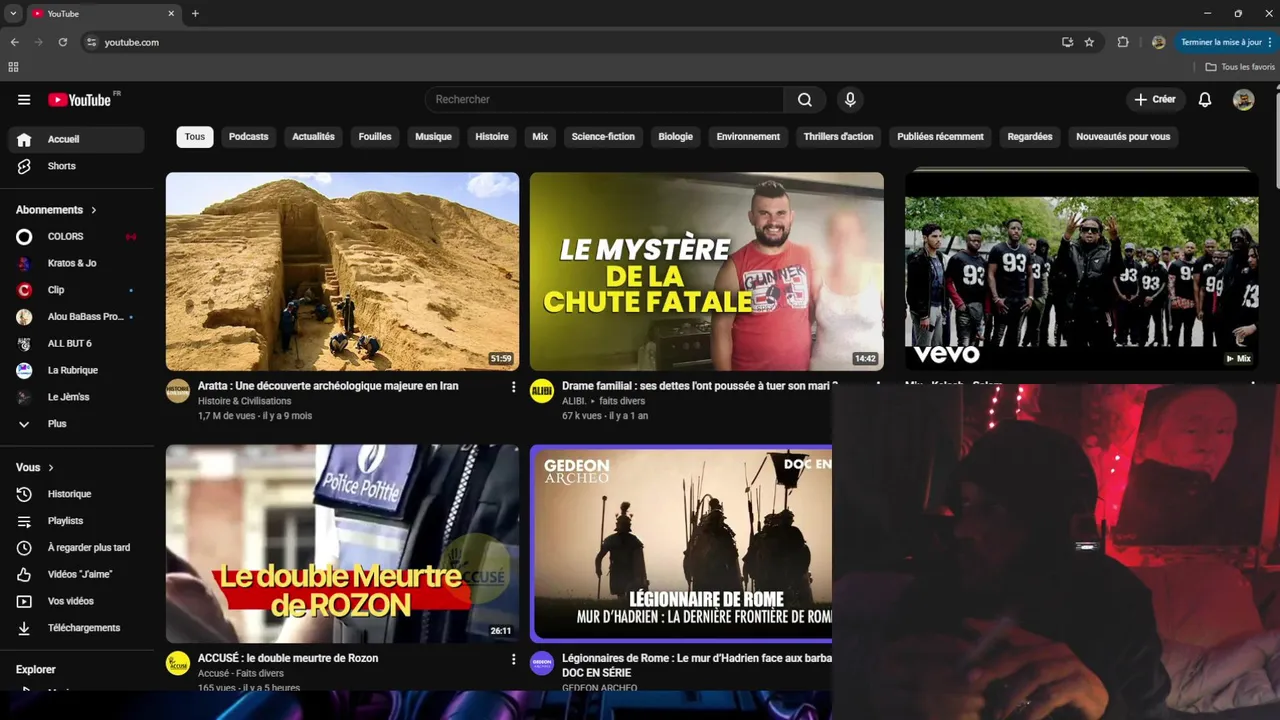Open Playlists in sidebar
Screen dimensions: 1280x720
coord(76,521)
